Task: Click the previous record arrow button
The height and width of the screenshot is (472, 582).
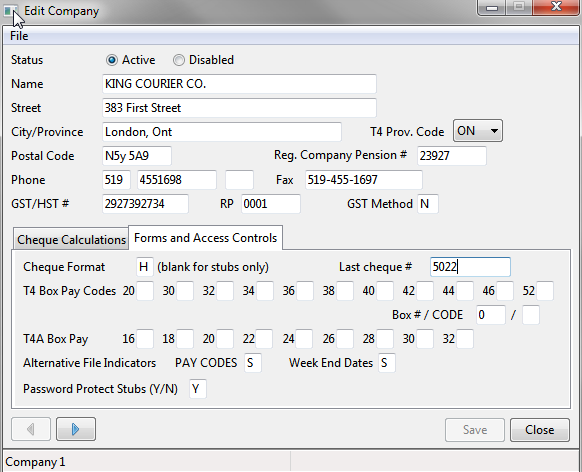Action: point(31,429)
